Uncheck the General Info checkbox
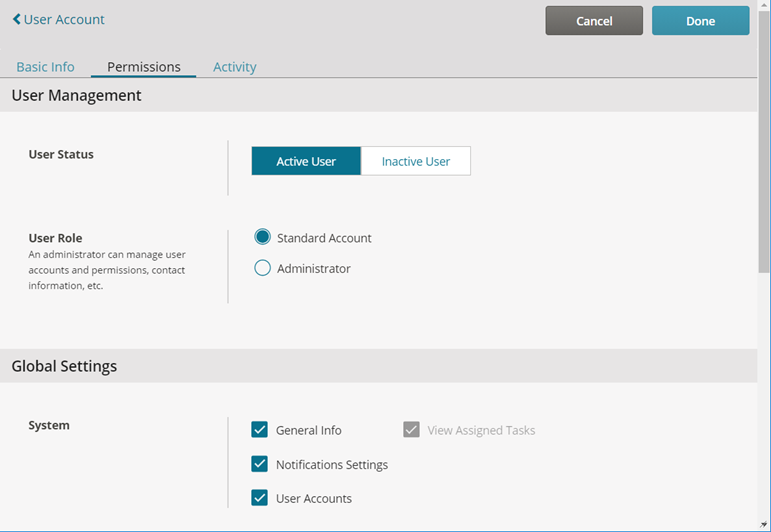This screenshot has height=532, width=771. pos(260,429)
